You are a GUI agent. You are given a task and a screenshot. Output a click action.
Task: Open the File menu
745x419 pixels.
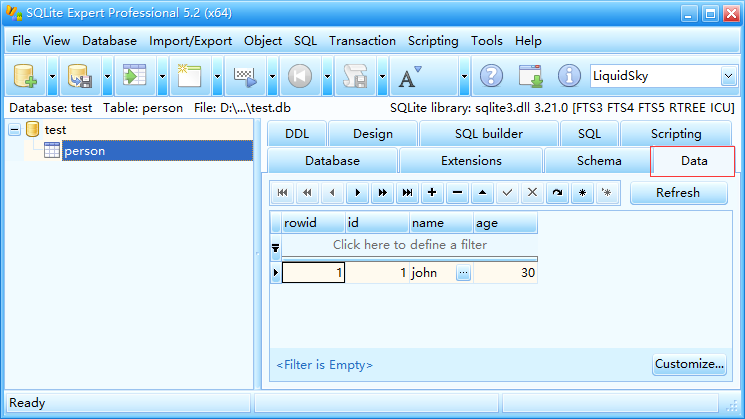coord(21,41)
